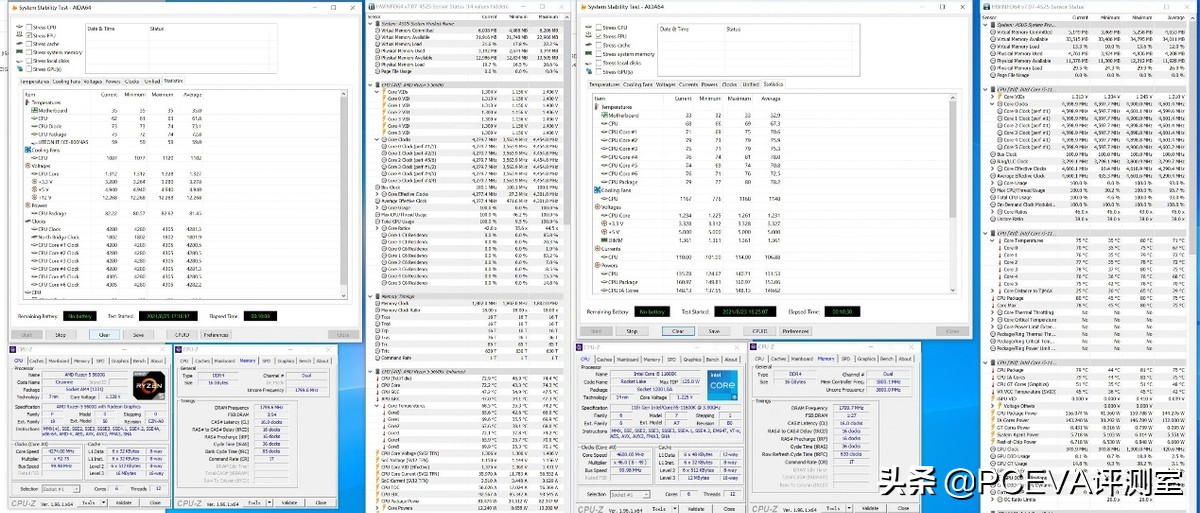Toggle Stress FPU checkbox in right AIDA64 window
This screenshot has width=1200, height=513.
(x=599, y=36)
